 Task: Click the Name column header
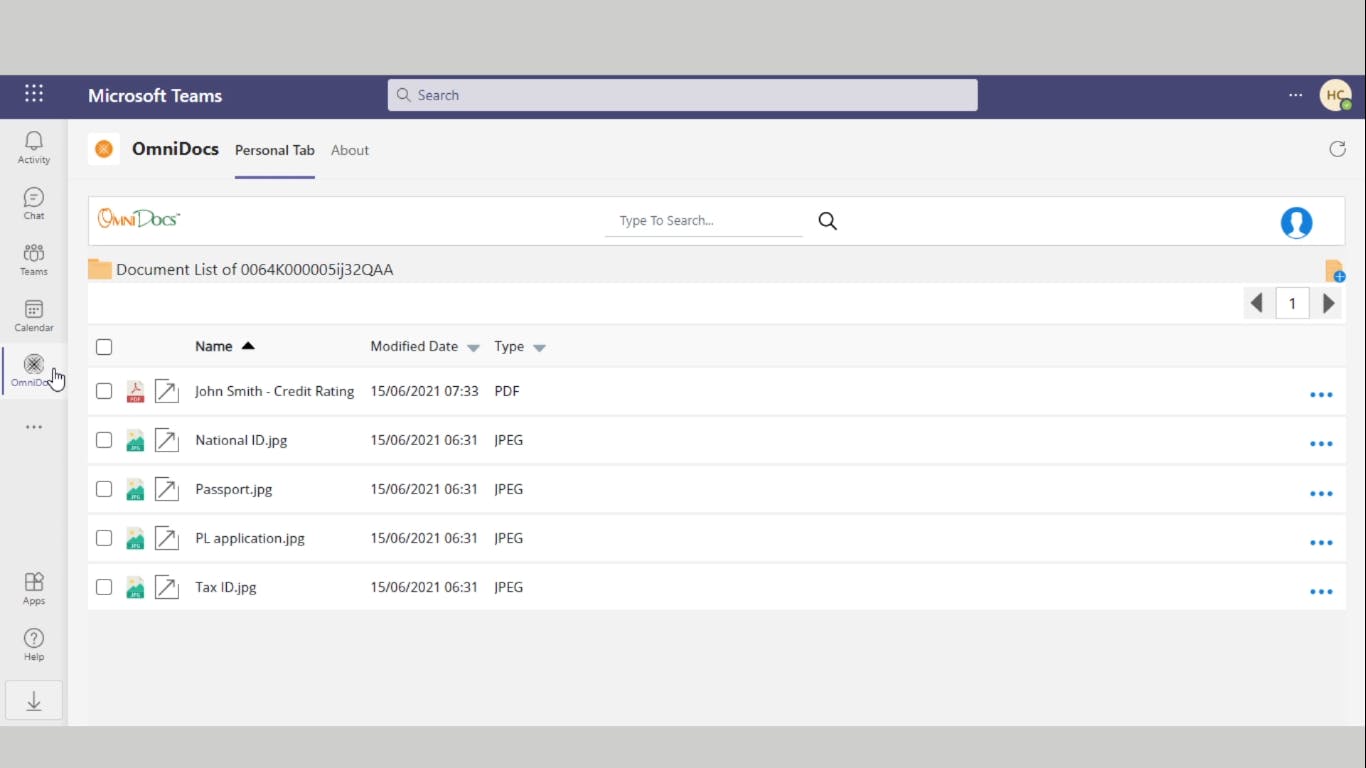(214, 346)
